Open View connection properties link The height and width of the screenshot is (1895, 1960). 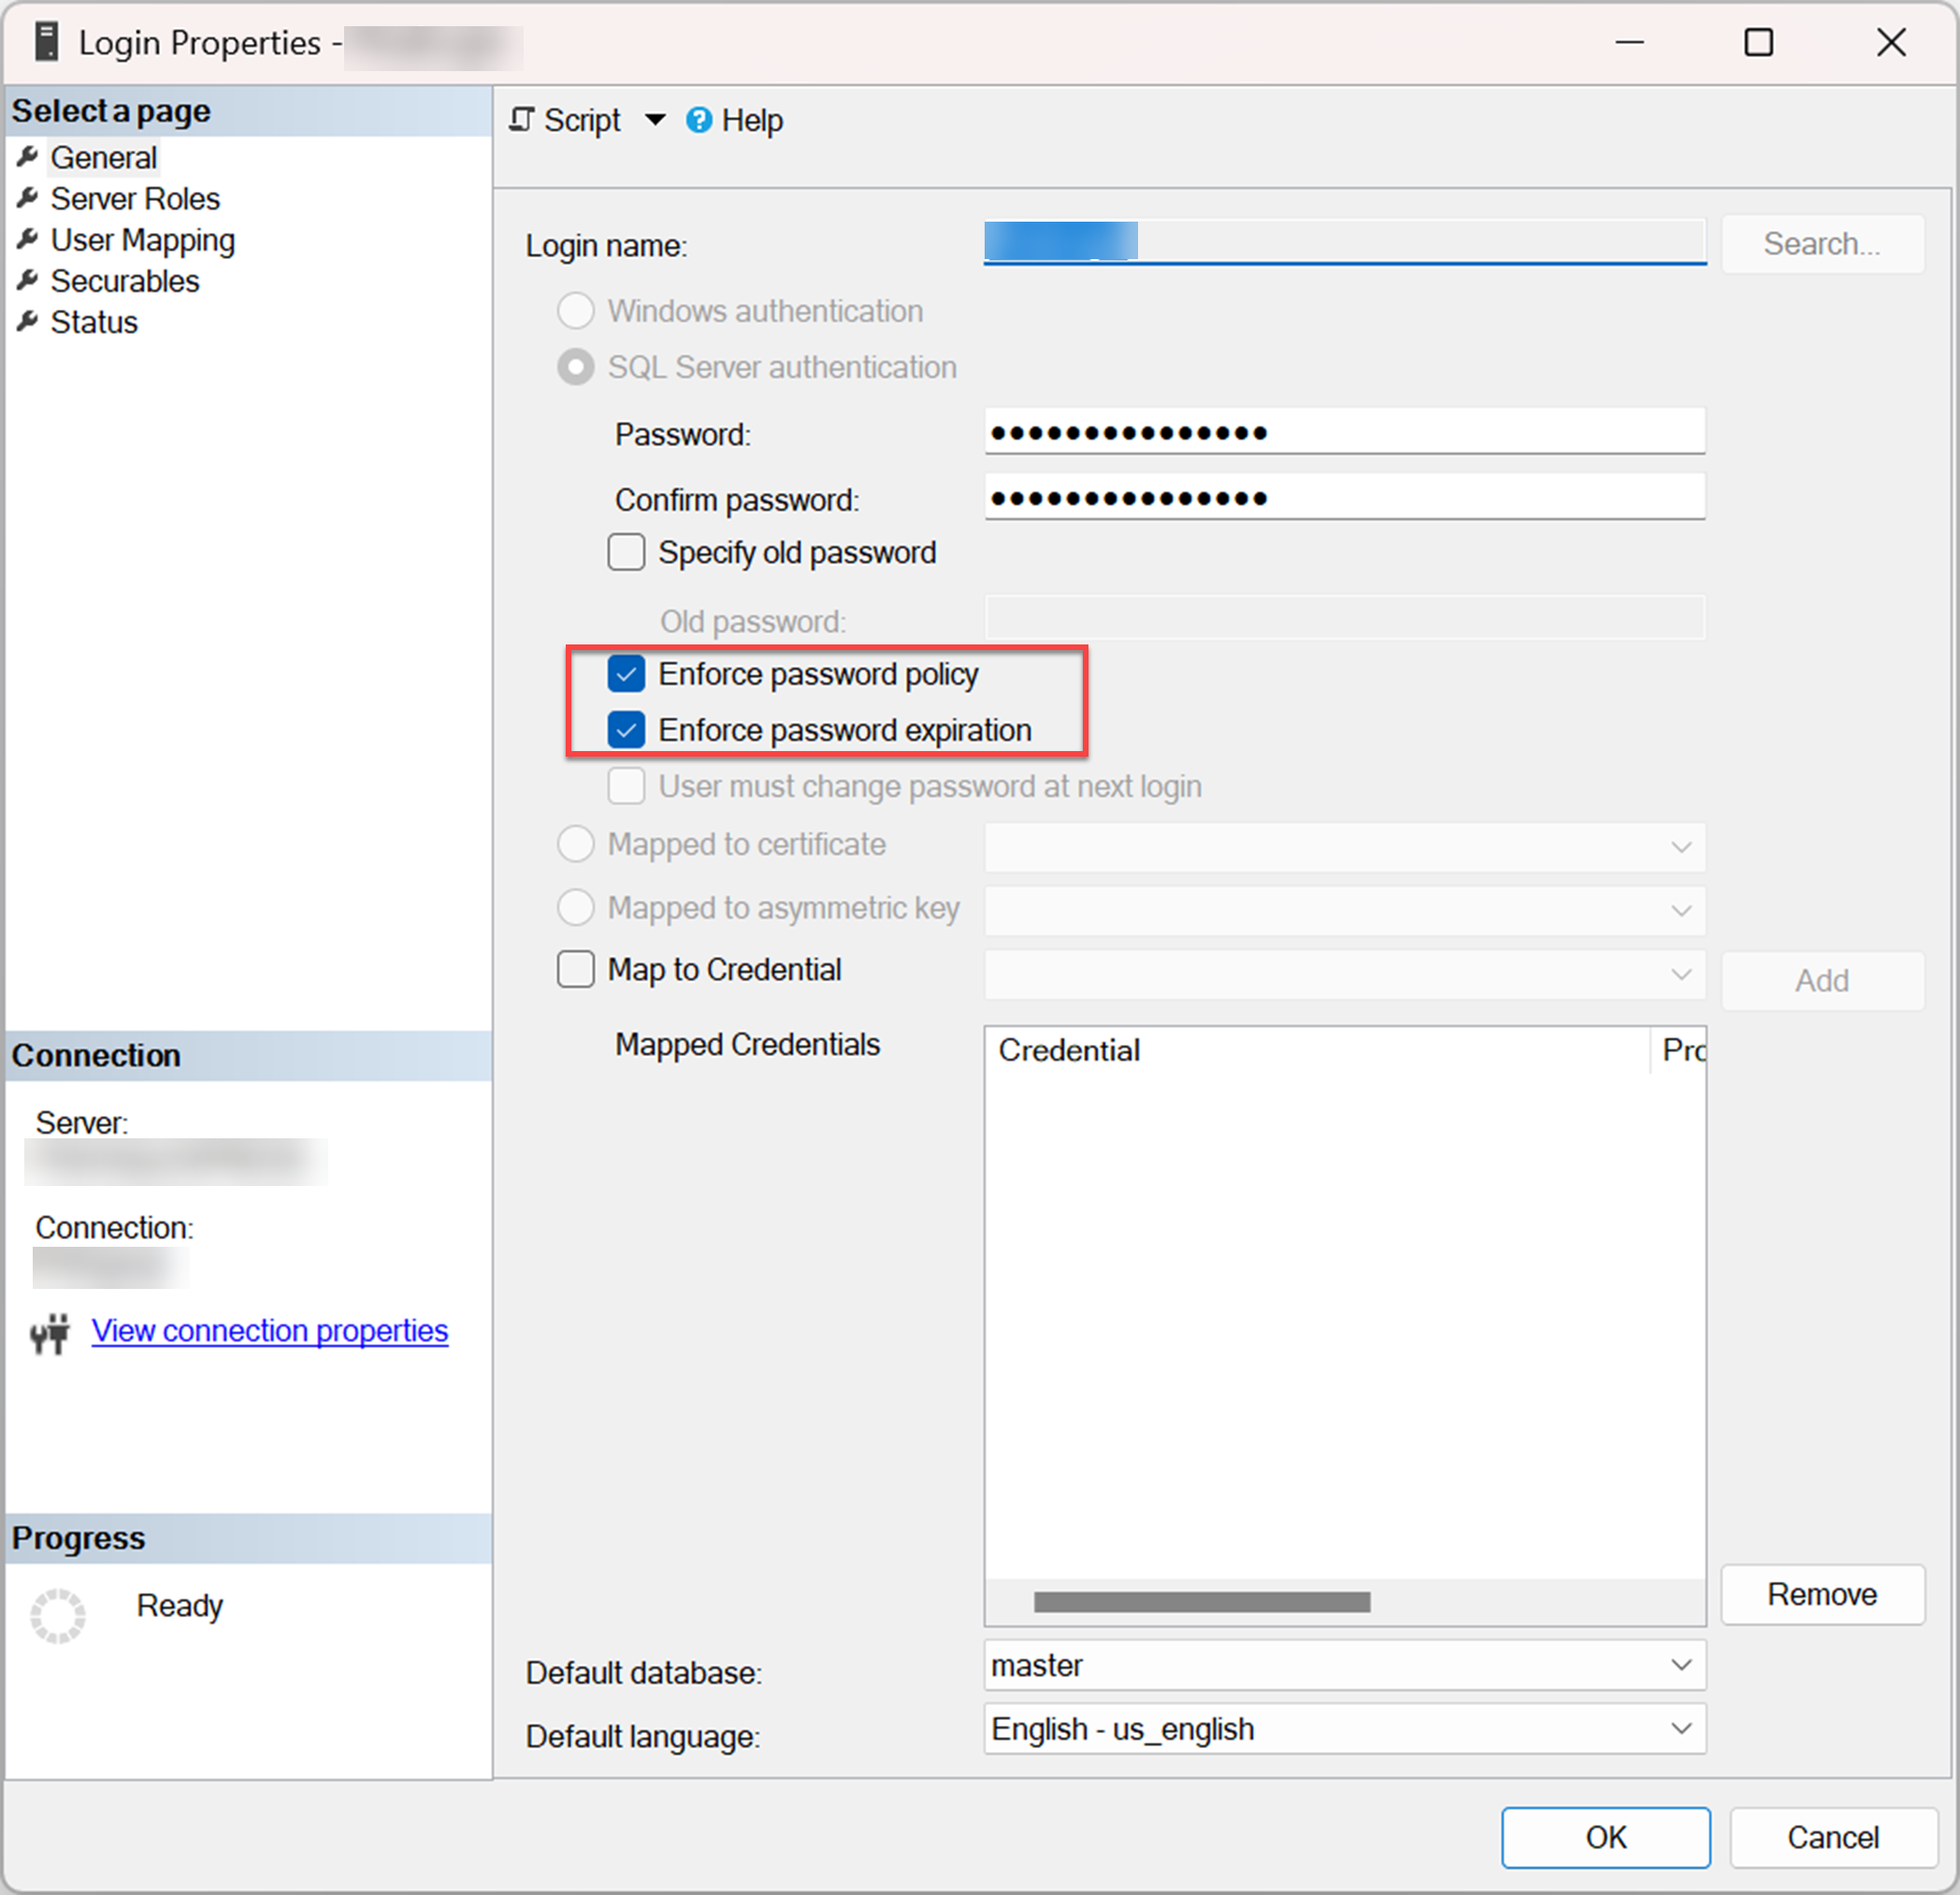269,1330
